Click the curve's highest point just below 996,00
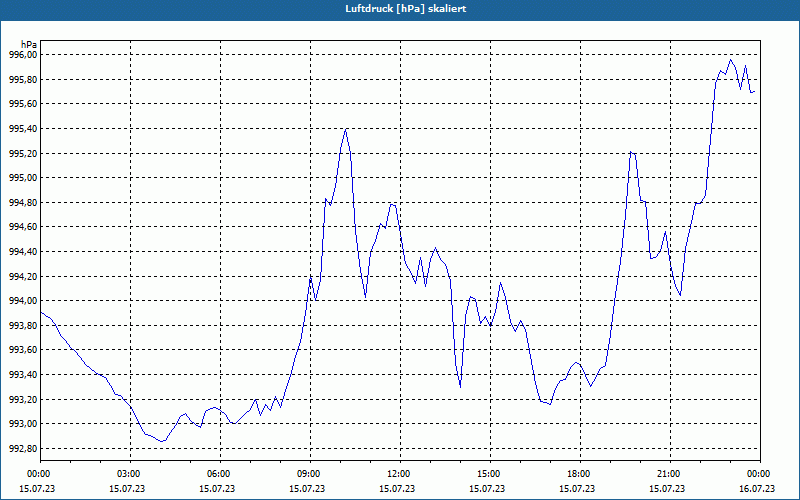The width and height of the screenshot is (800, 500). pyautogui.click(x=731, y=60)
